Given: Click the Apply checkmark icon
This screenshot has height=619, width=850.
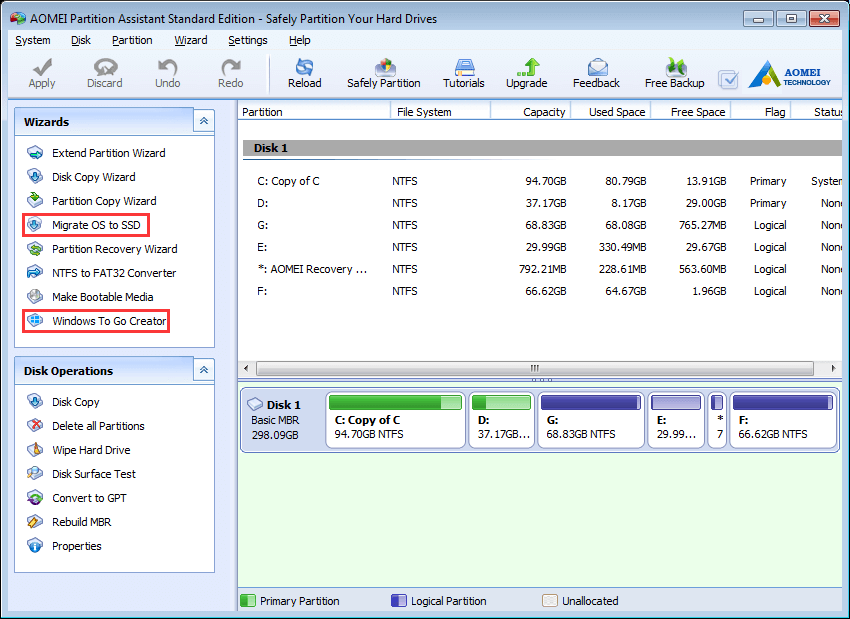Looking at the screenshot, I should (x=42, y=67).
